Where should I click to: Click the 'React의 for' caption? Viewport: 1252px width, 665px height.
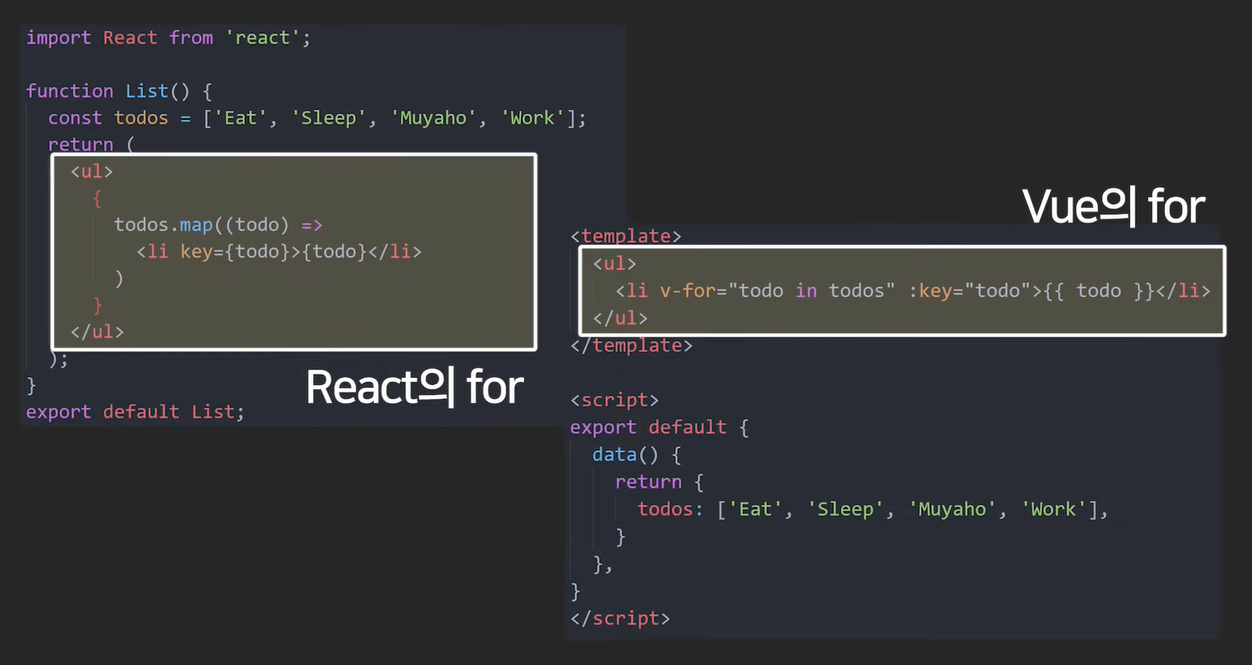414,387
